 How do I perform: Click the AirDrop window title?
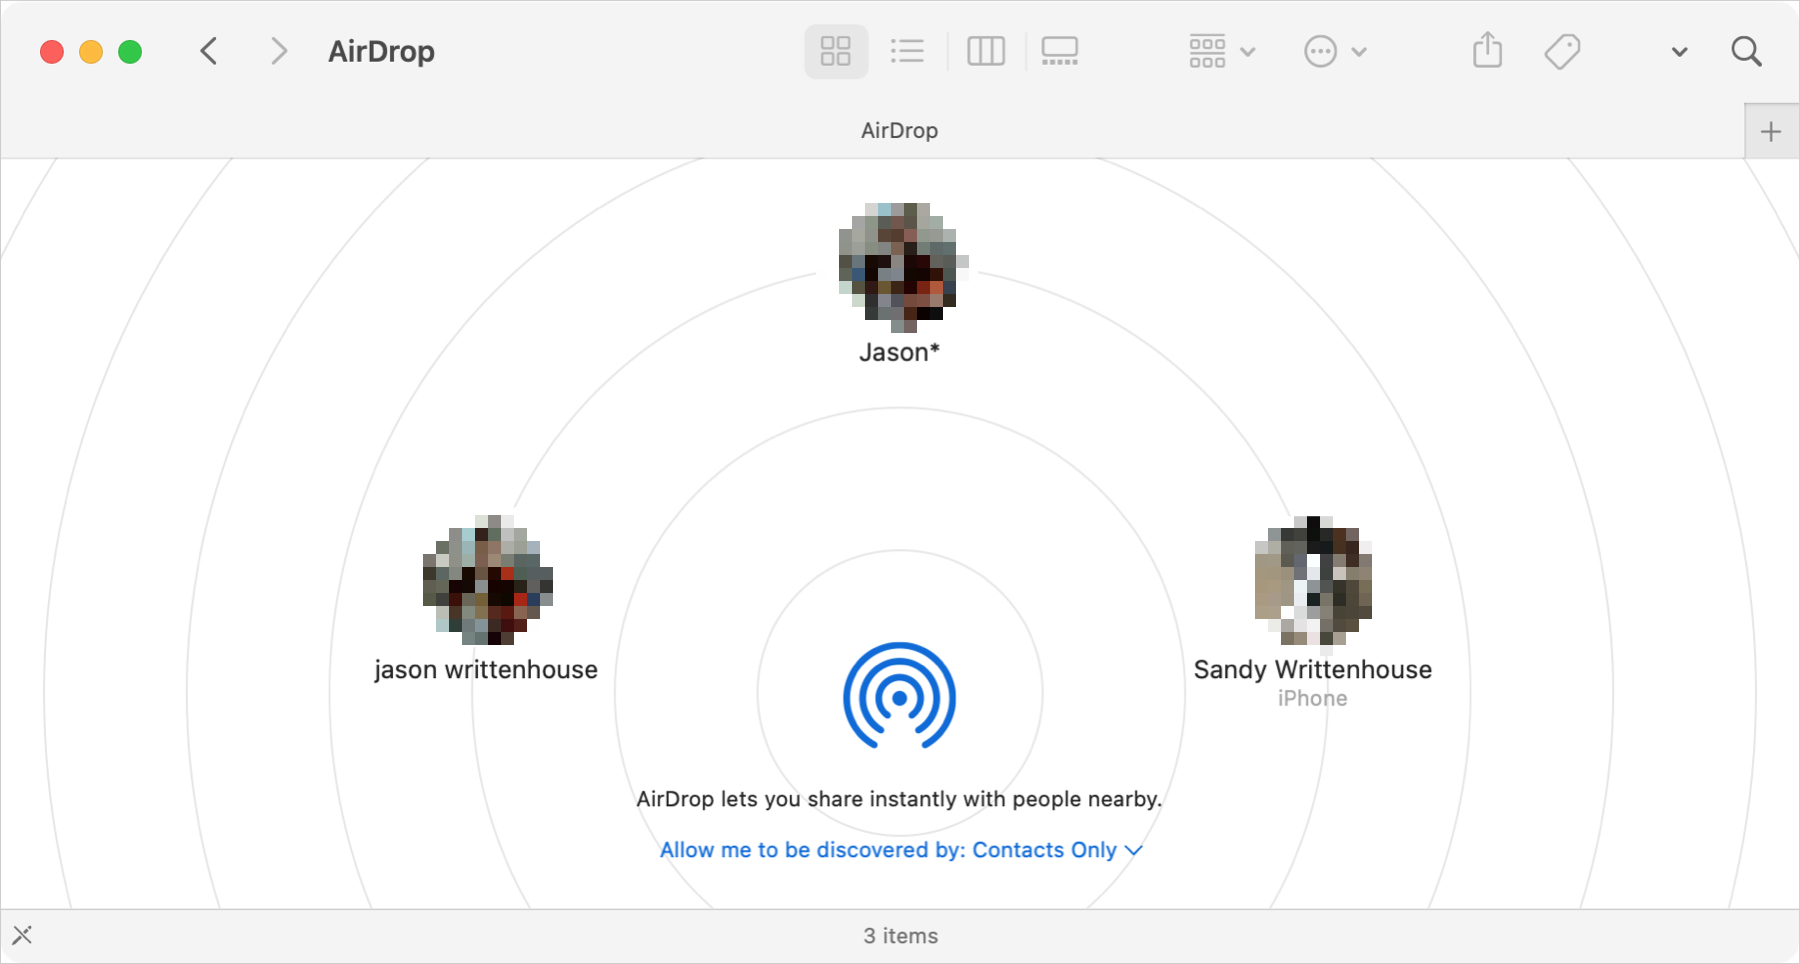(381, 51)
